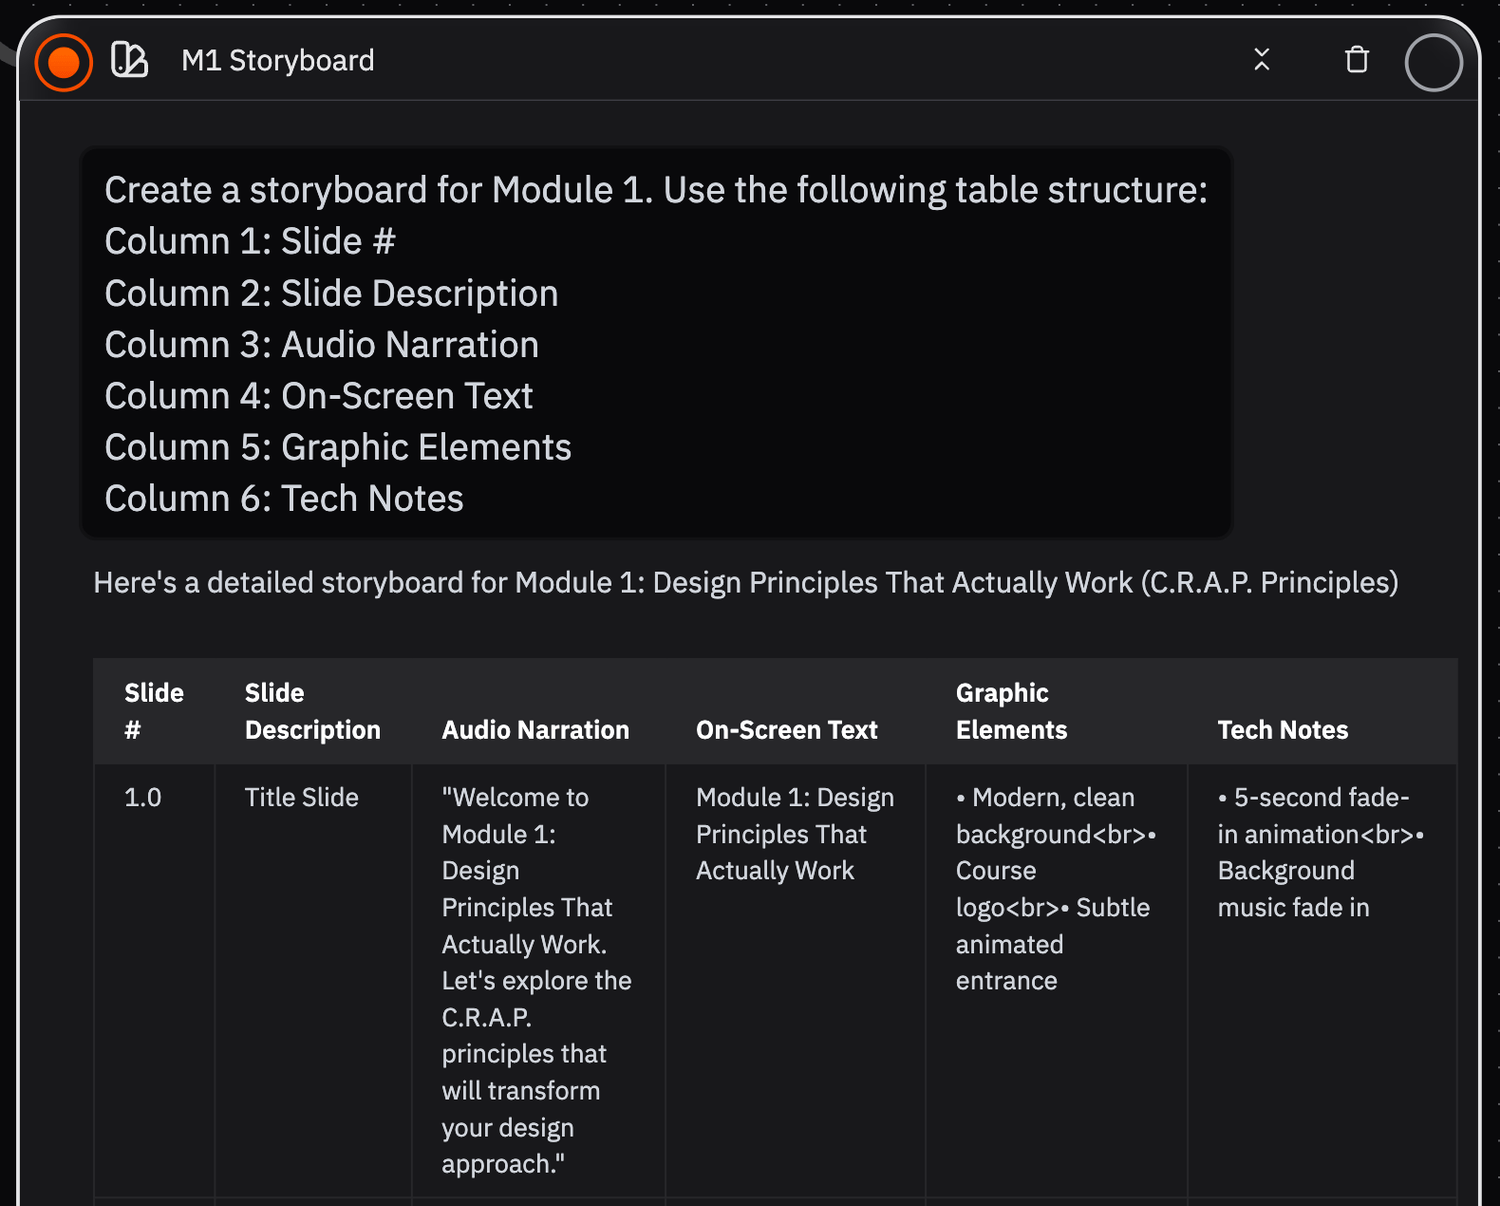
Task: Click the M1 Storyboard title
Action: pyautogui.click(x=277, y=61)
